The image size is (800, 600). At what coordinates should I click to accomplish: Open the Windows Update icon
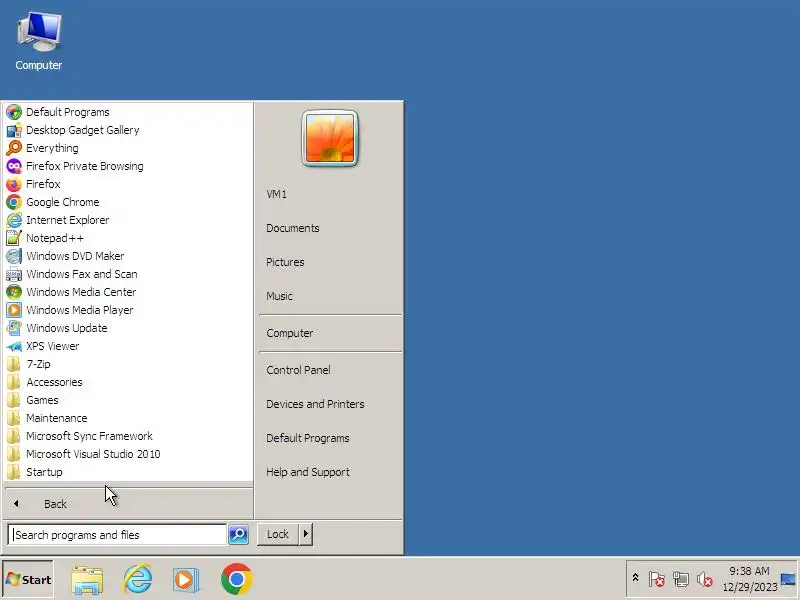pos(14,328)
